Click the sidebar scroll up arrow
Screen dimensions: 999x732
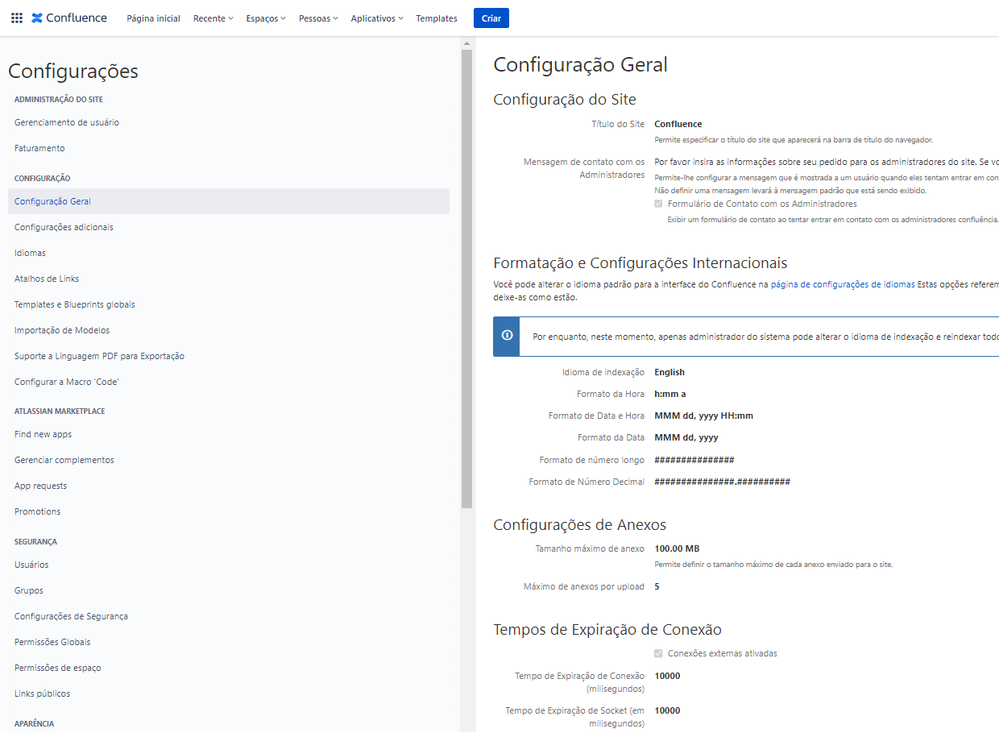click(x=466, y=43)
